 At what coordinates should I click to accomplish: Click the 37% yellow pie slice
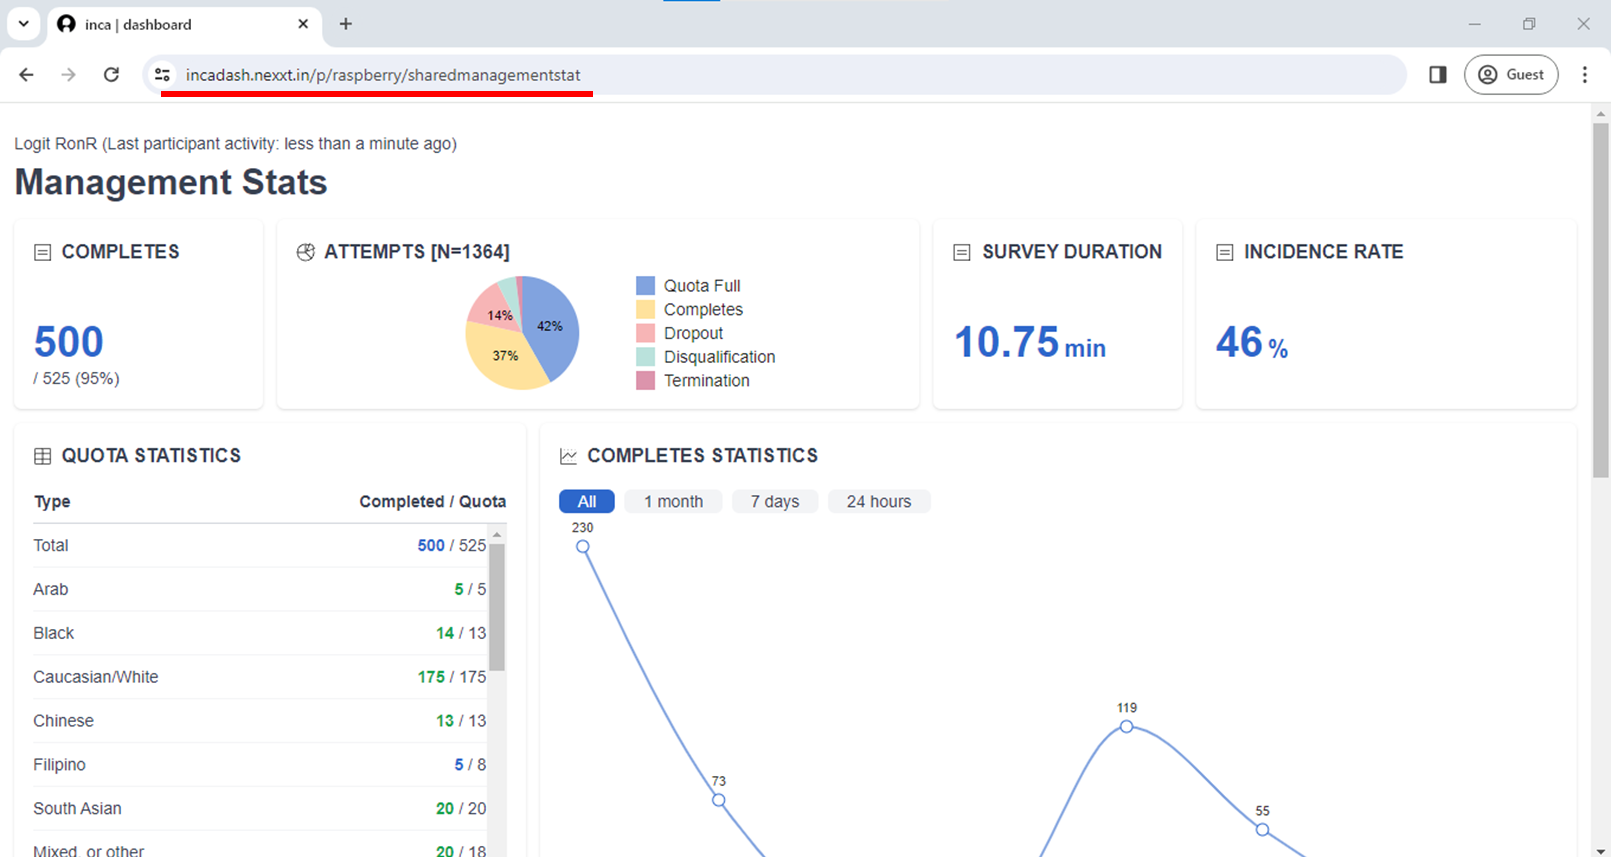point(505,357)
